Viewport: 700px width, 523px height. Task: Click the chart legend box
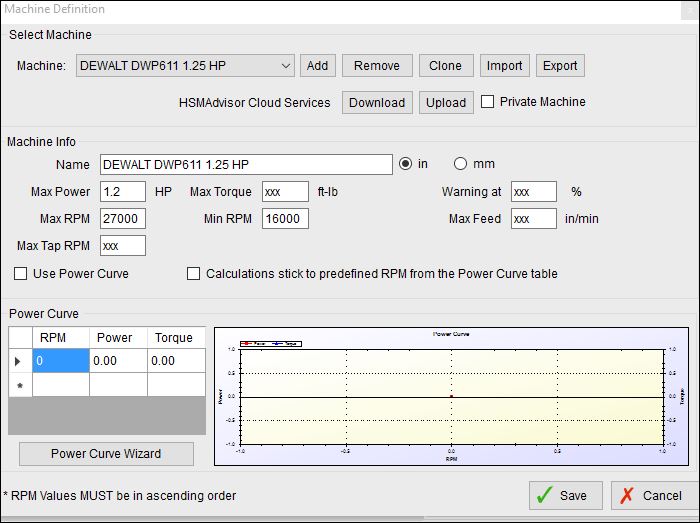click(x=271, y=344)
